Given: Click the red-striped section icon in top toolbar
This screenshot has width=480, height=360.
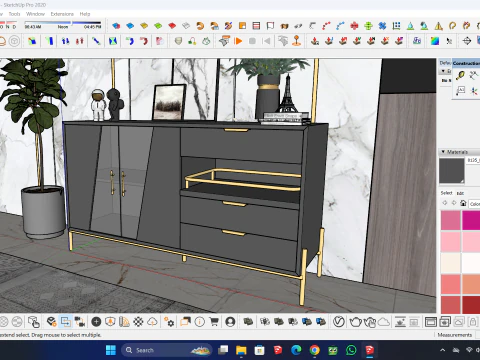Looking at the screenshot, I should pyautogui.click(x=256, y=26).
